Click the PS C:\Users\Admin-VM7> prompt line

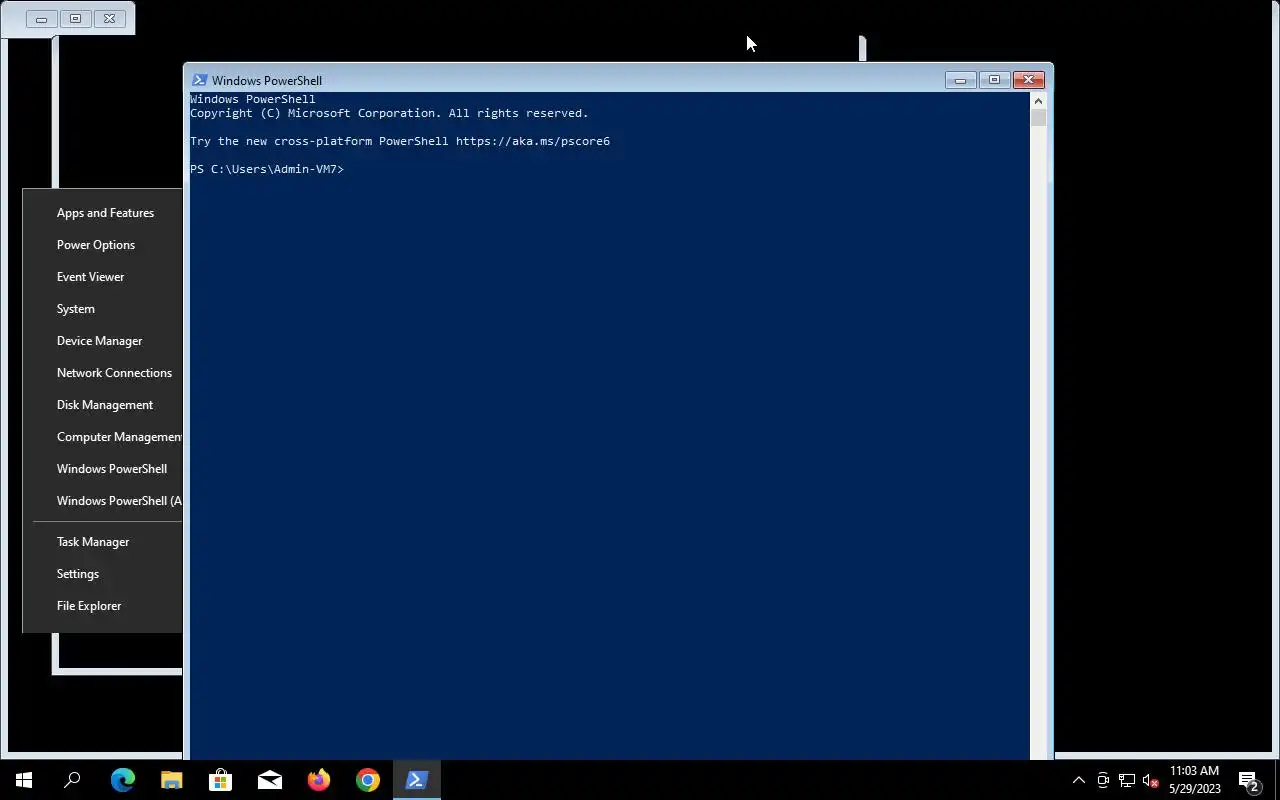coord(267,169)
